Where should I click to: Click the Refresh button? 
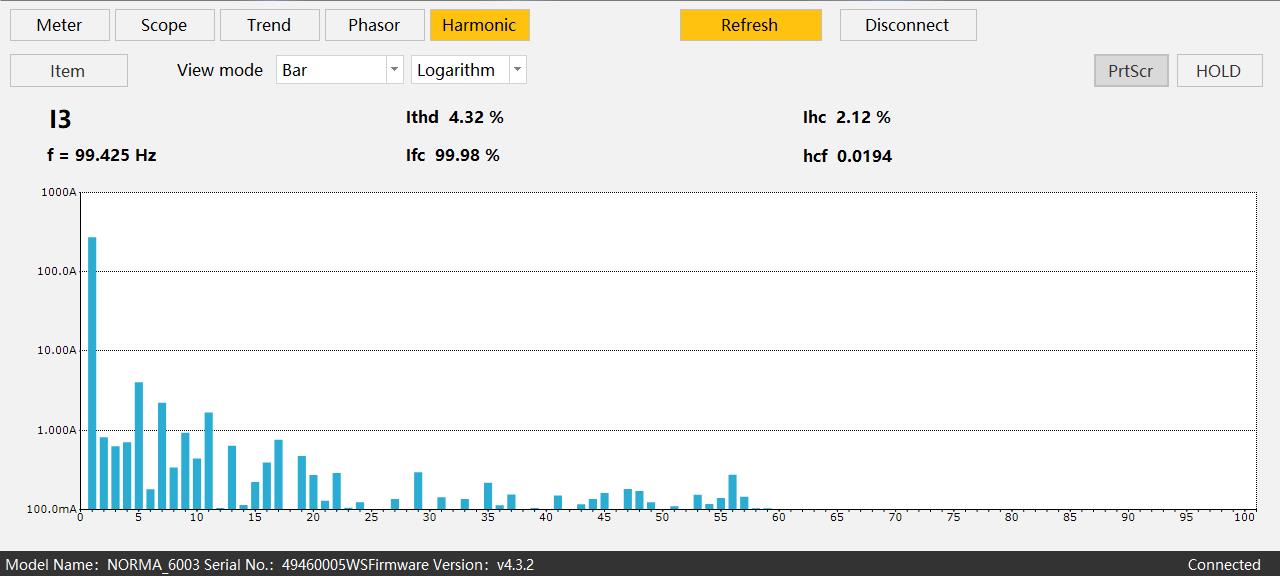tap(750, 25)
